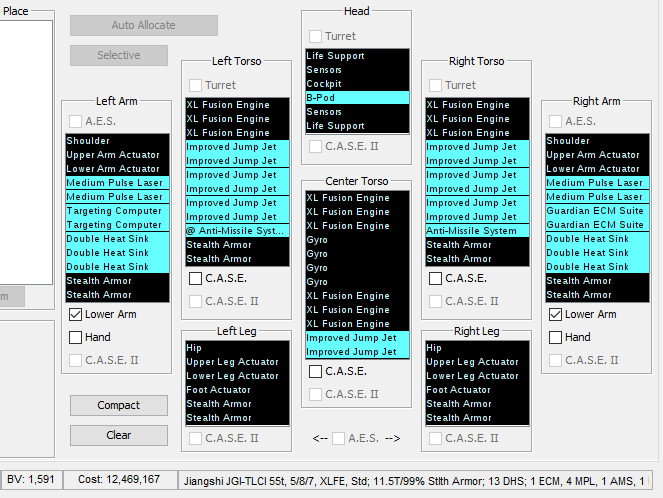Image resolution: width=663 pixels, height=498 pixels.
Task: Select first Gyro slot in Center Torso
Action: click(x=357, y=240)
